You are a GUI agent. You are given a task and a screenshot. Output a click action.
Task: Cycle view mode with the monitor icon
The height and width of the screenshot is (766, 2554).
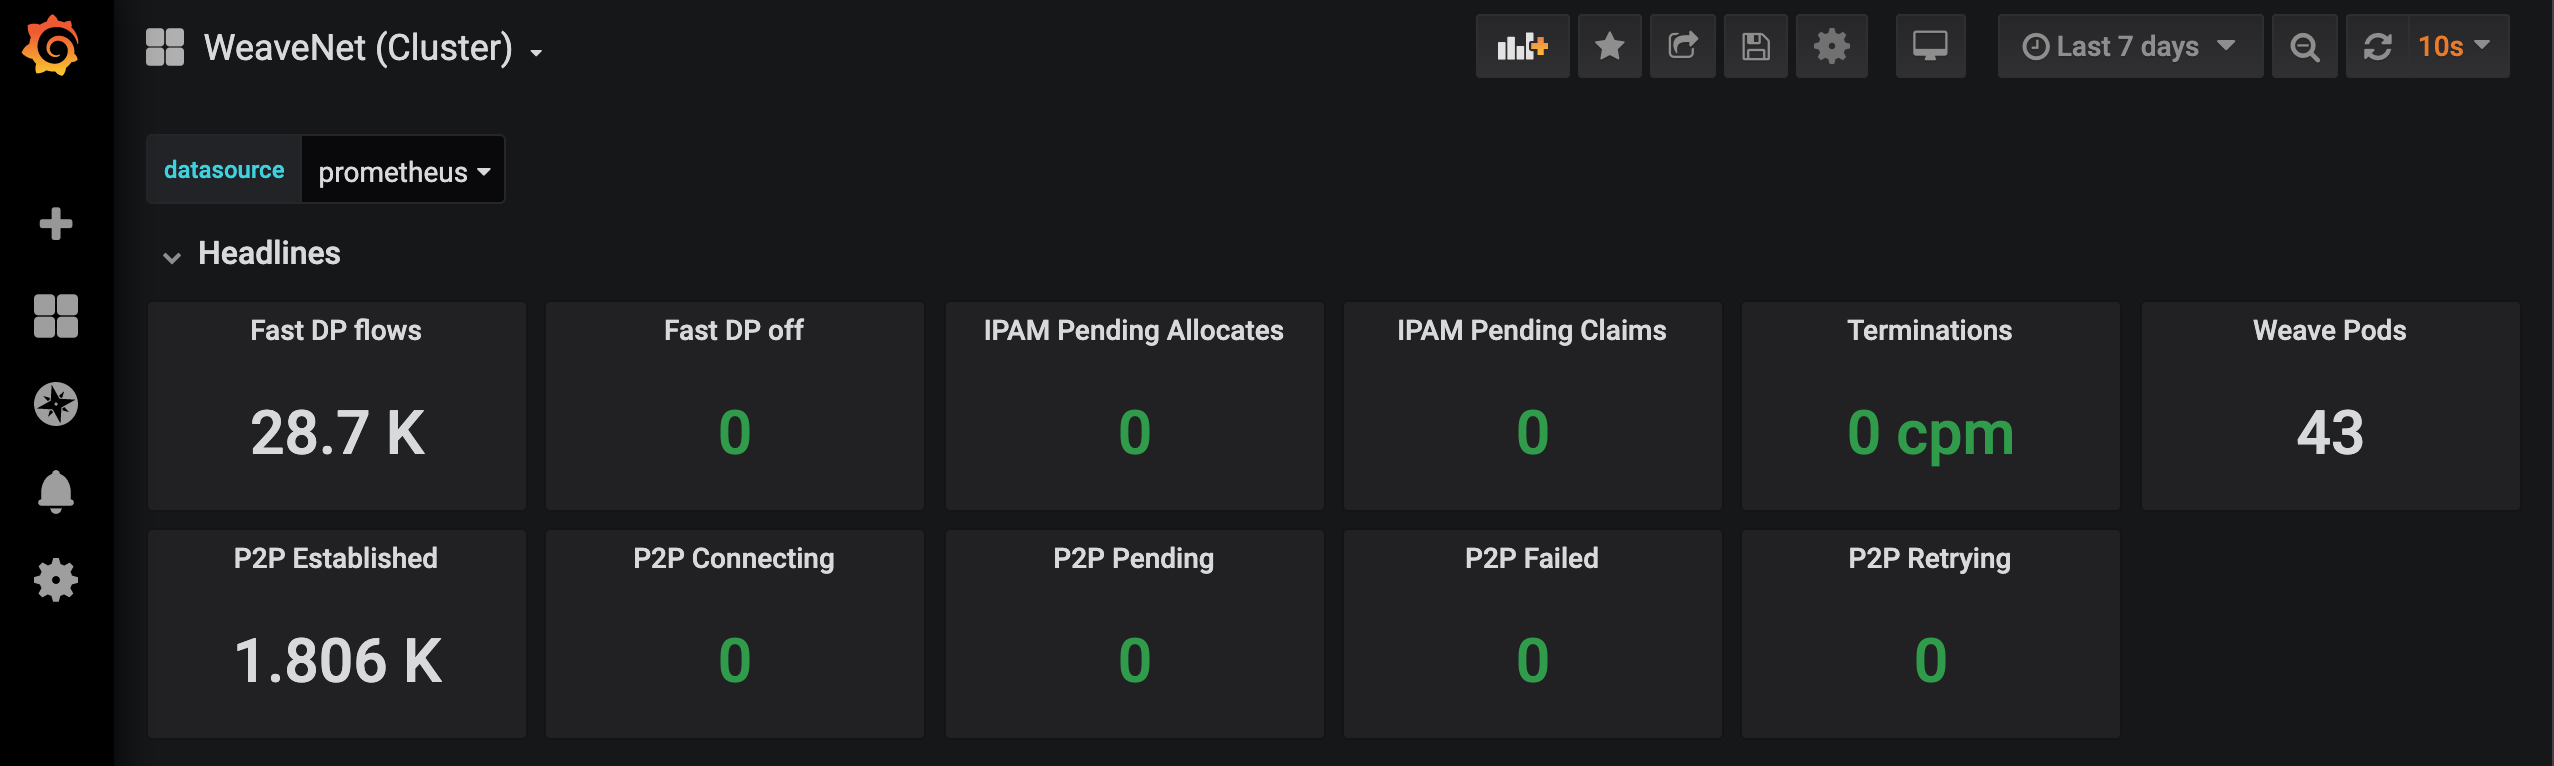[x=1930, y=46]
